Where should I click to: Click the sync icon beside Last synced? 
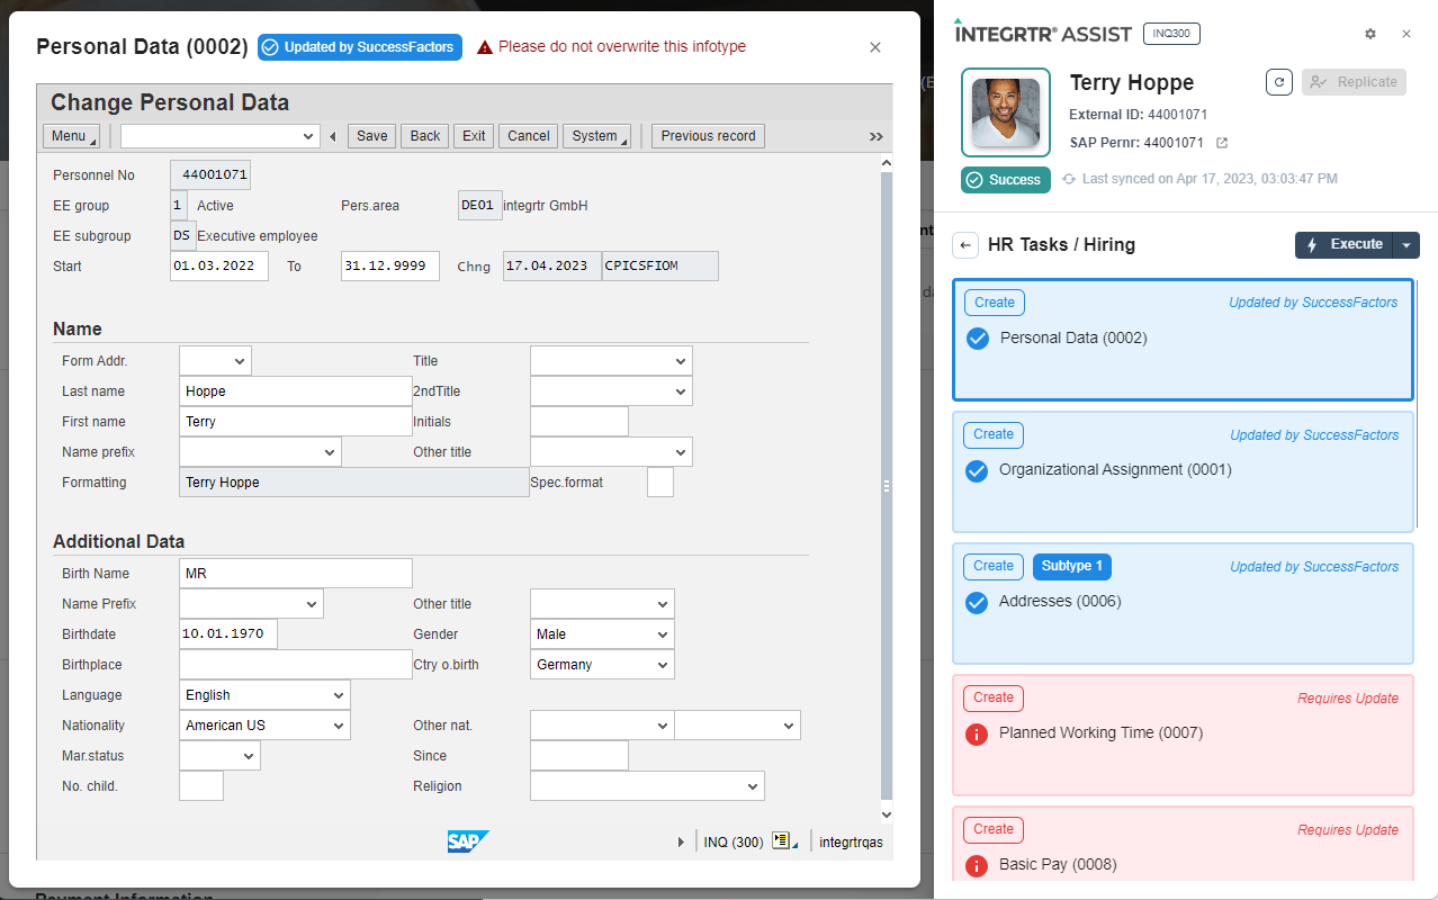pos(1069,179)
